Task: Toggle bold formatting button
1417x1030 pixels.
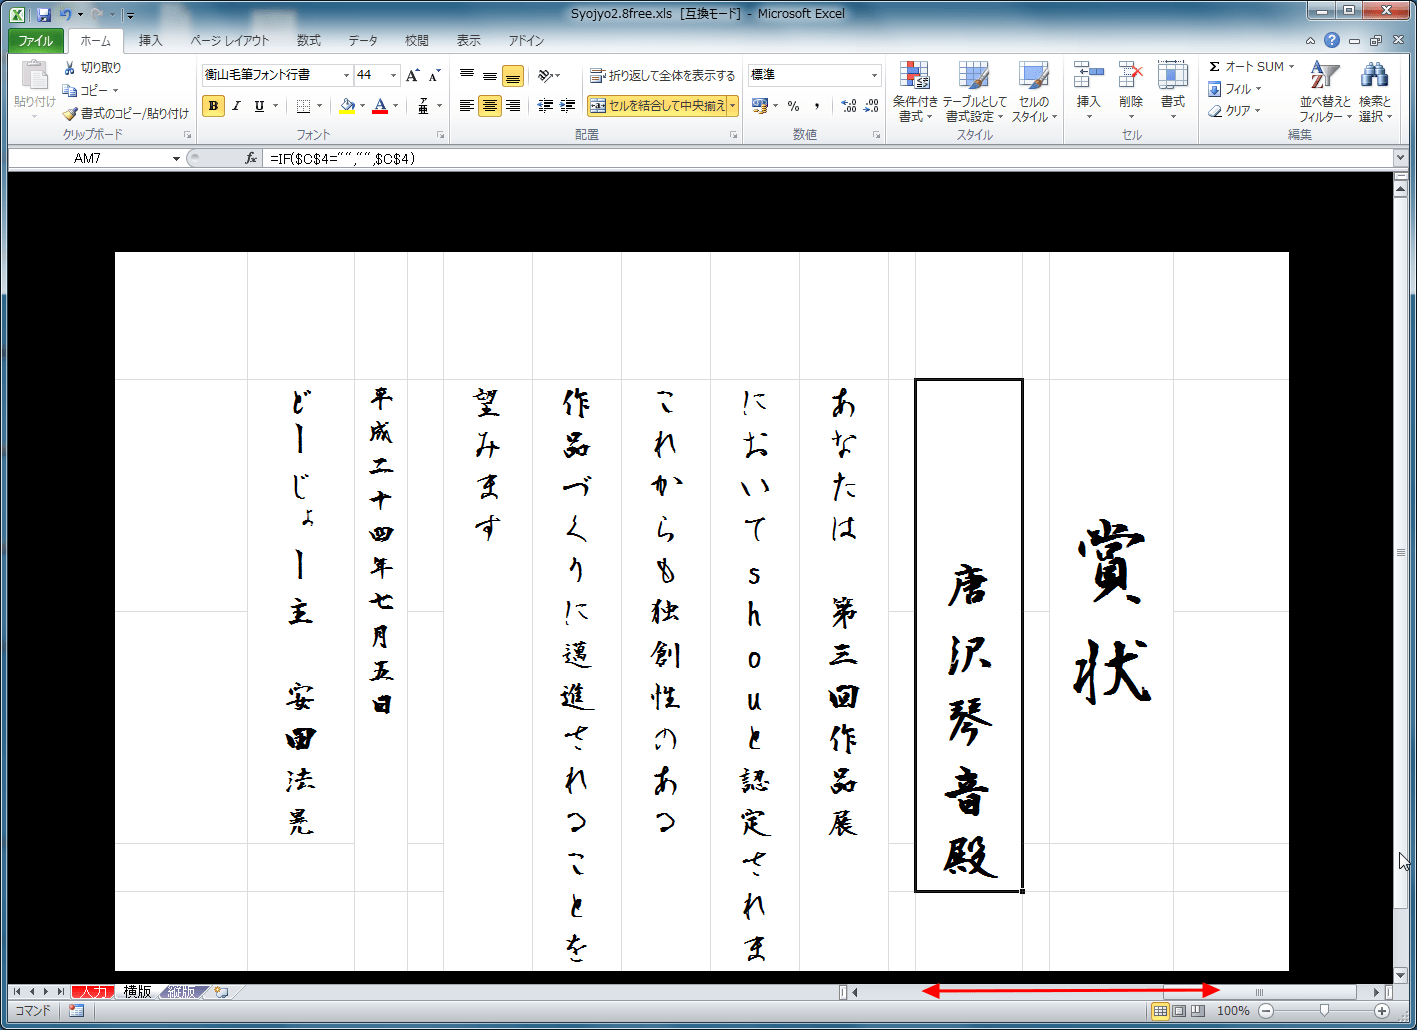Action: (213, 106)
